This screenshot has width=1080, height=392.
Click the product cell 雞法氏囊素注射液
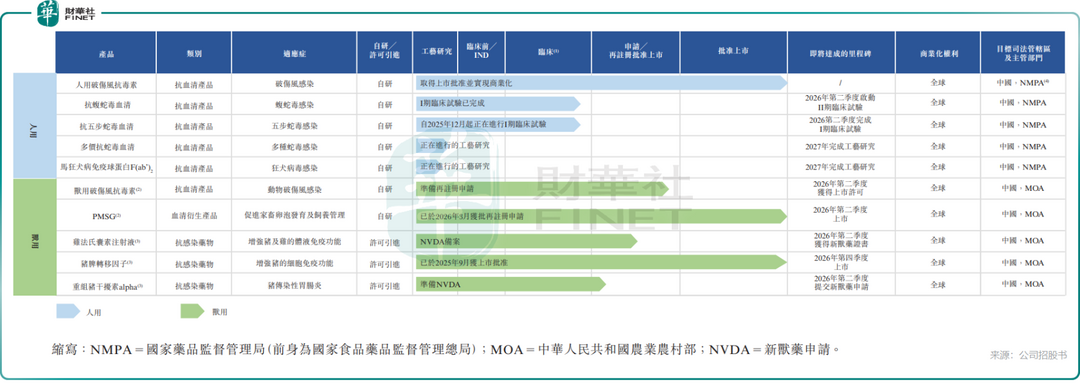(x=106, y=242)
